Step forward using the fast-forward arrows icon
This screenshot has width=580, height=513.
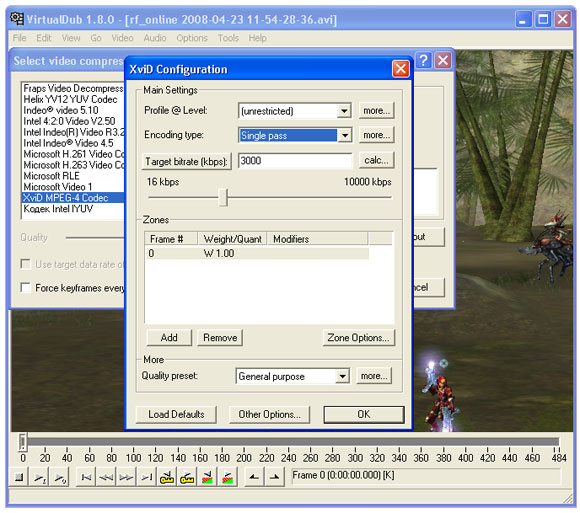[126, 477]
